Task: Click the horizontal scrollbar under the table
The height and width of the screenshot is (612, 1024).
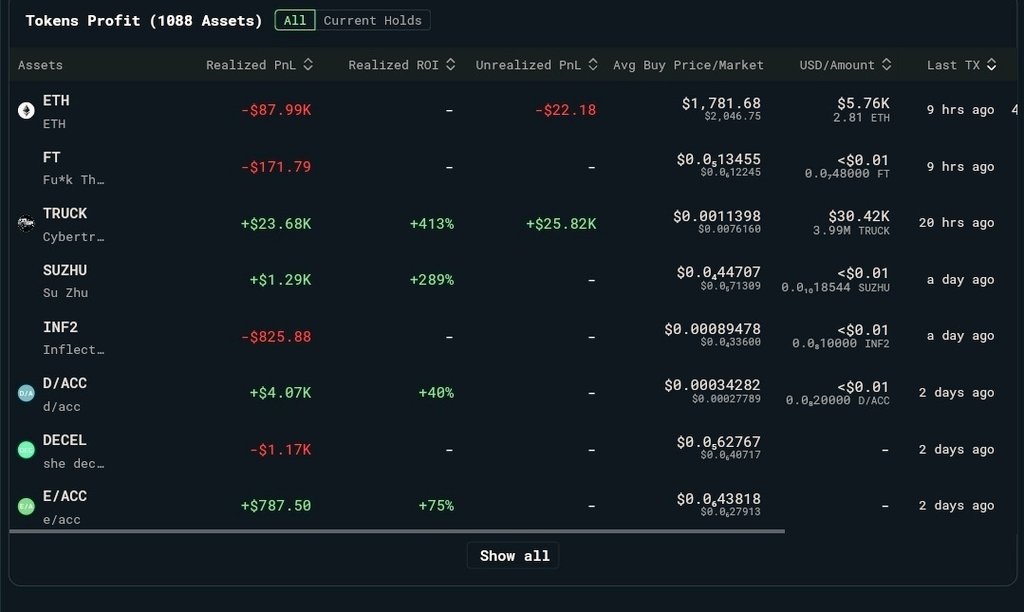Action: [x=397, y=531]
